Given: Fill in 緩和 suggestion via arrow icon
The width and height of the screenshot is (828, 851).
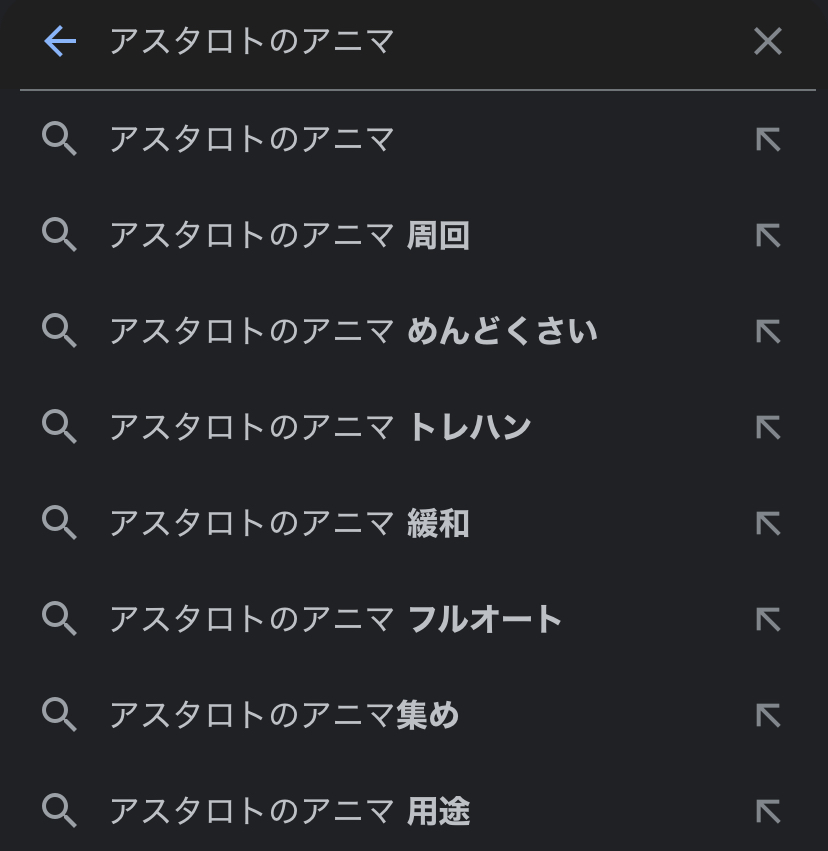Looking at the screenshot, I should (x=767, y=524).
